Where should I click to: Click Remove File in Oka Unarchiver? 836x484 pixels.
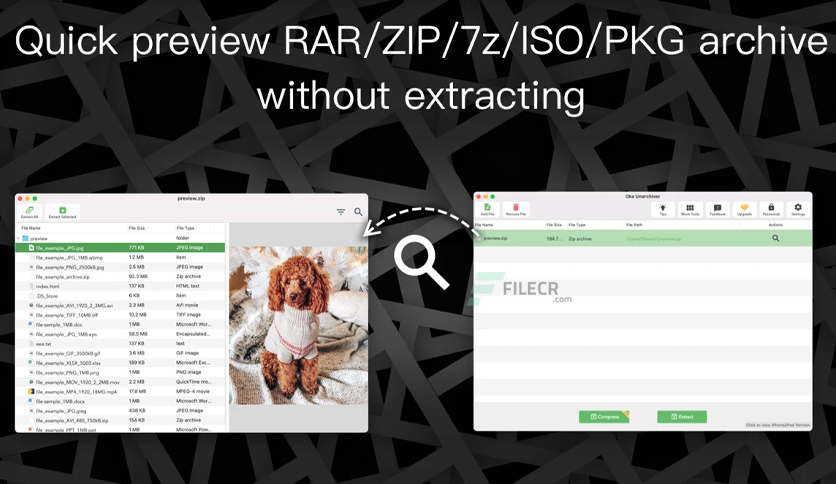(x=516, y=209)
